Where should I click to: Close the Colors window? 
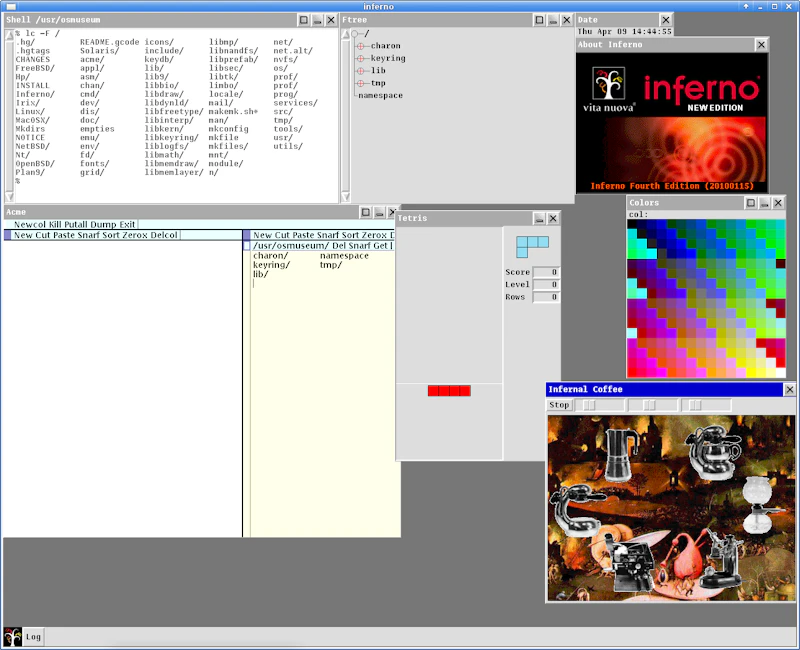tap(778, 203)
